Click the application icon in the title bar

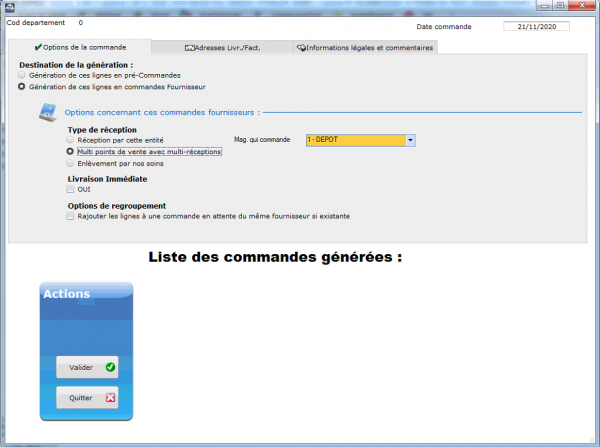pos(10,7)
